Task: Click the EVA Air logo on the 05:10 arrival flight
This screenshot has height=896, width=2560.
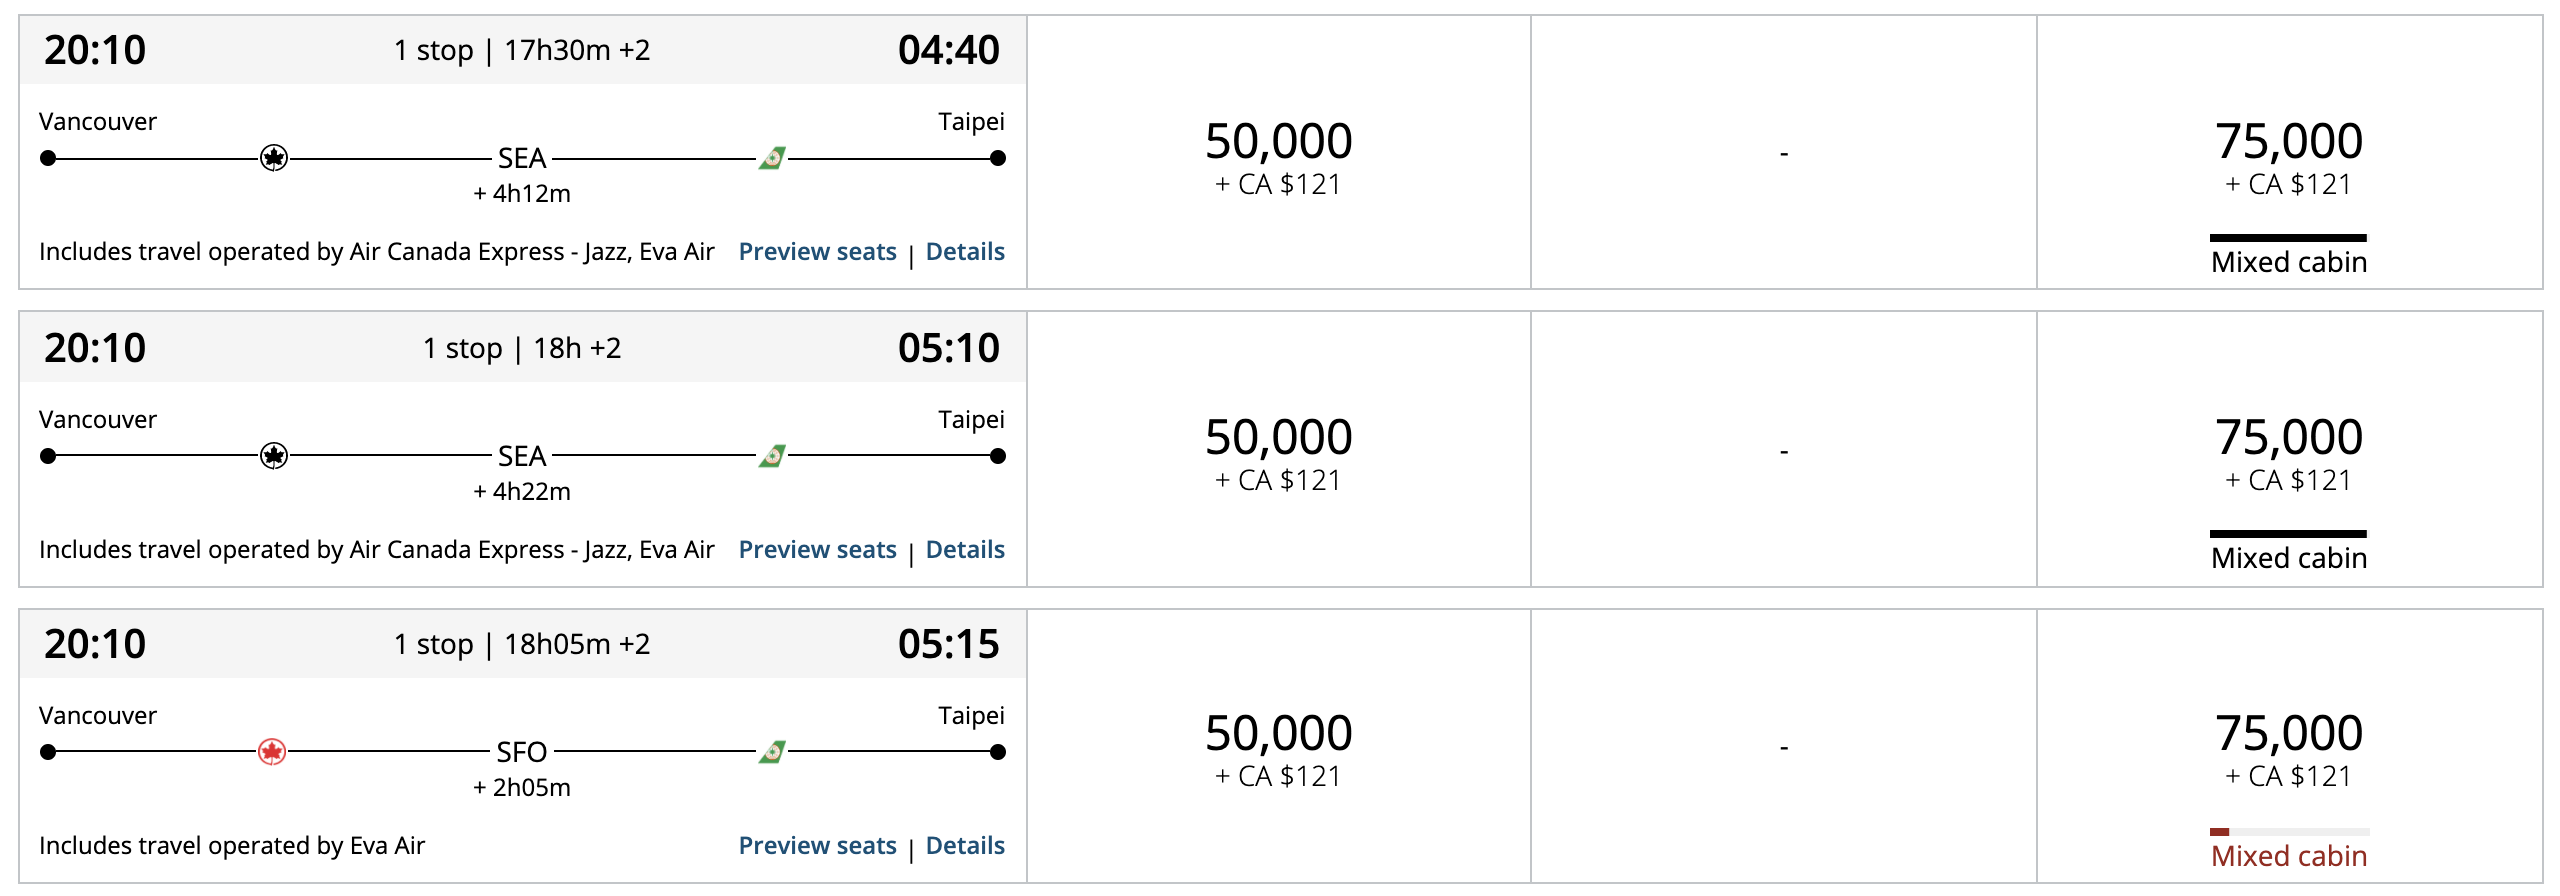Action: coord(772,456)
